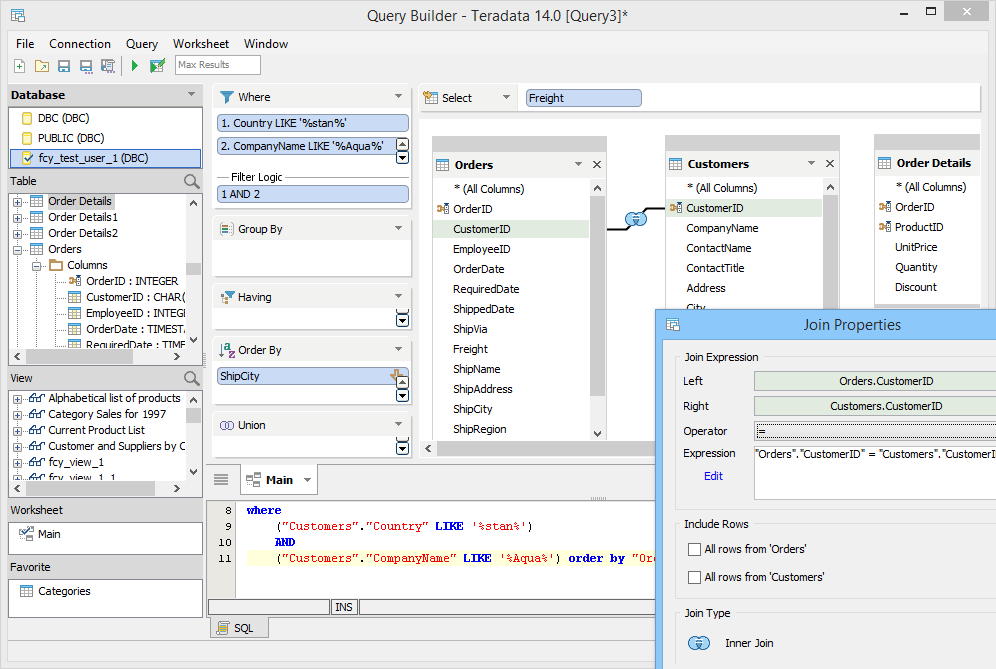Open the Worksheet menu
The height and width of the screenshot is (669, 996).
click(201, 44)
